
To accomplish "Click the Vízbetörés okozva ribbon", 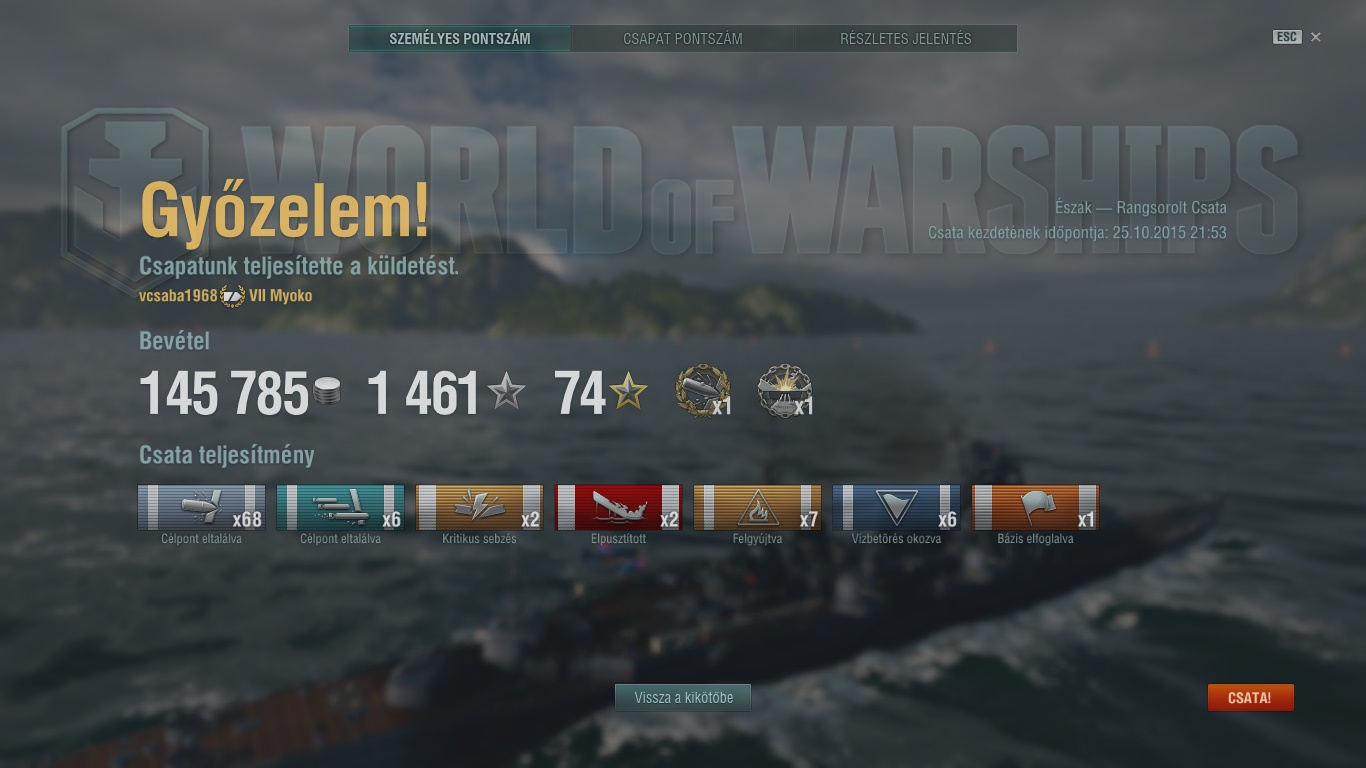I will point(896,507).
